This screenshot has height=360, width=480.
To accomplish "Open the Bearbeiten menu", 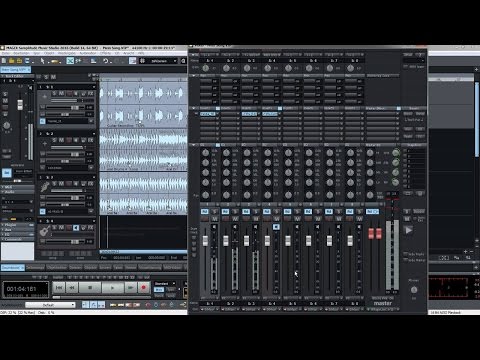I will pyautogui.click(x=21, y=53).
